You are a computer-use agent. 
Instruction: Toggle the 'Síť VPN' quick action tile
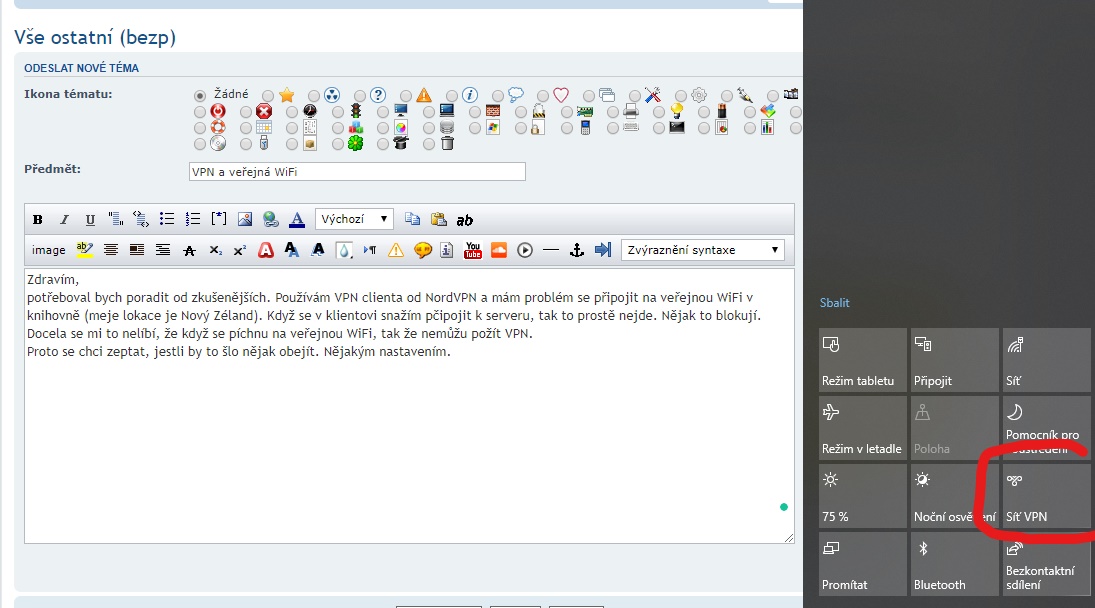(1046, 496)
